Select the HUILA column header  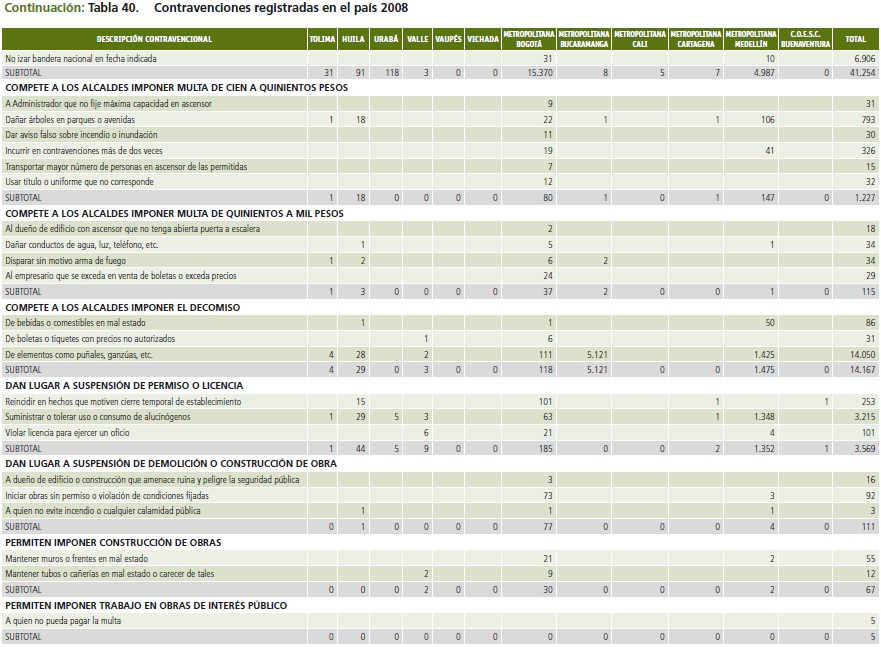pos(352,39)
